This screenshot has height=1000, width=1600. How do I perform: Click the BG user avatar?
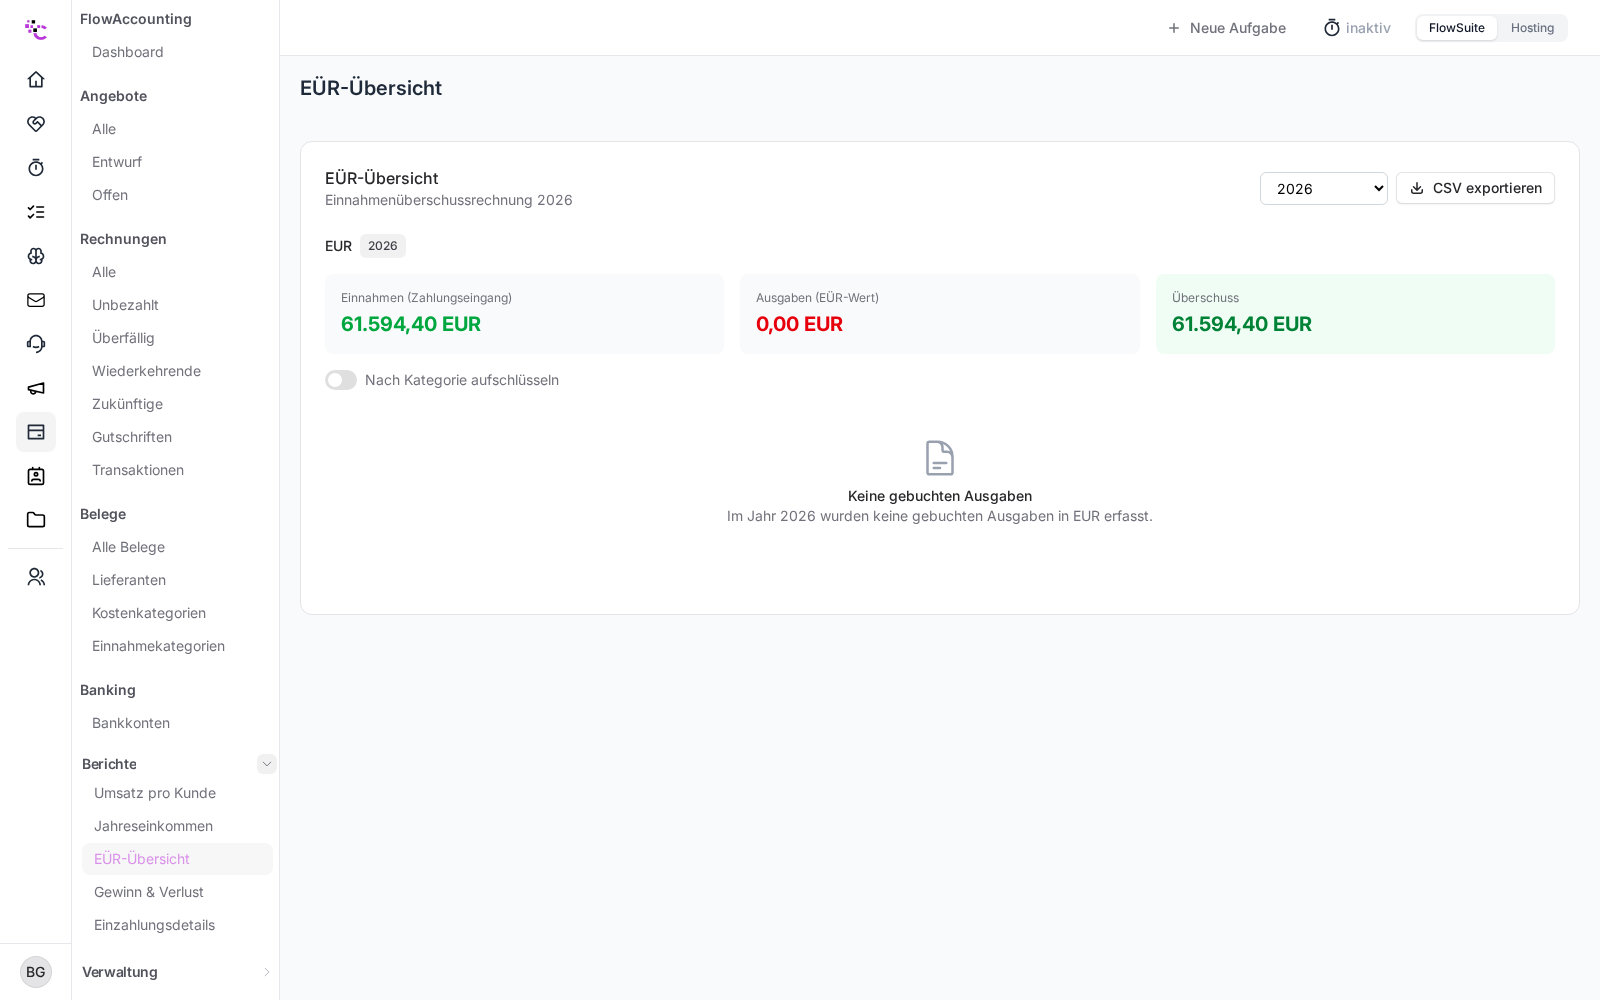[x=36, y=972]
